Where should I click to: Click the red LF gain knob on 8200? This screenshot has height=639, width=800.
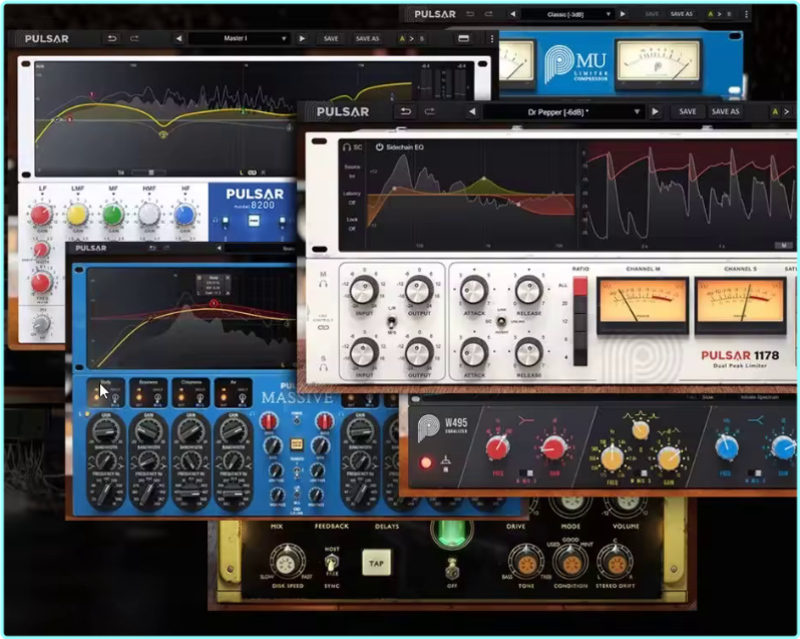42,214
